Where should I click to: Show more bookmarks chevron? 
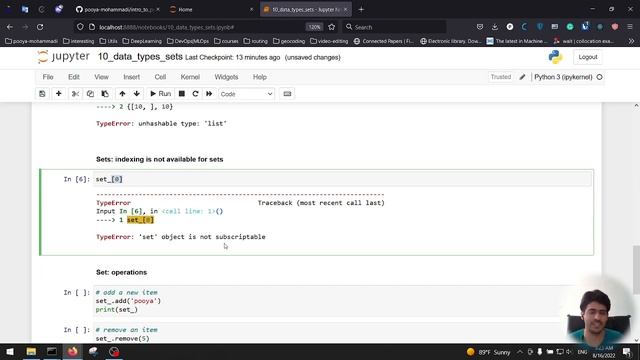click(631, 41)
